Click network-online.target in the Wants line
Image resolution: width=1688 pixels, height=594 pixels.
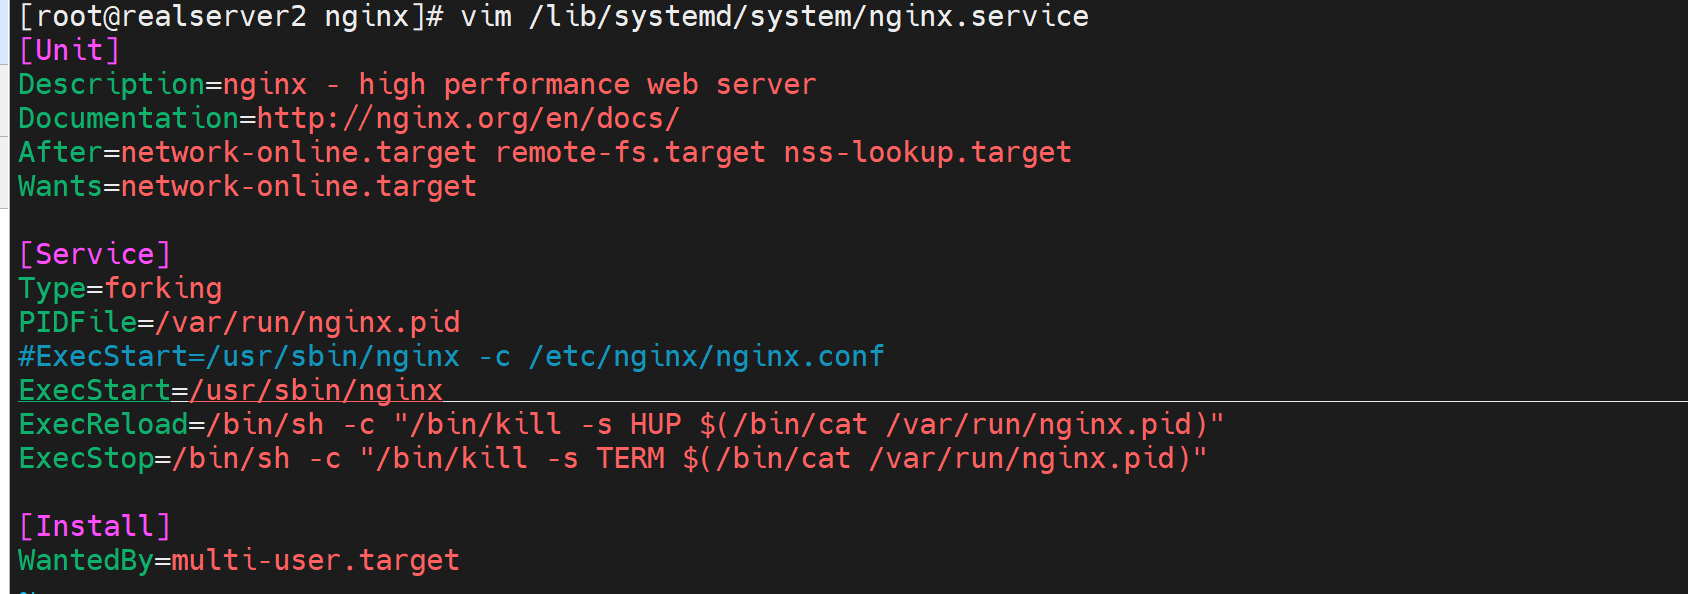(298, 186)
